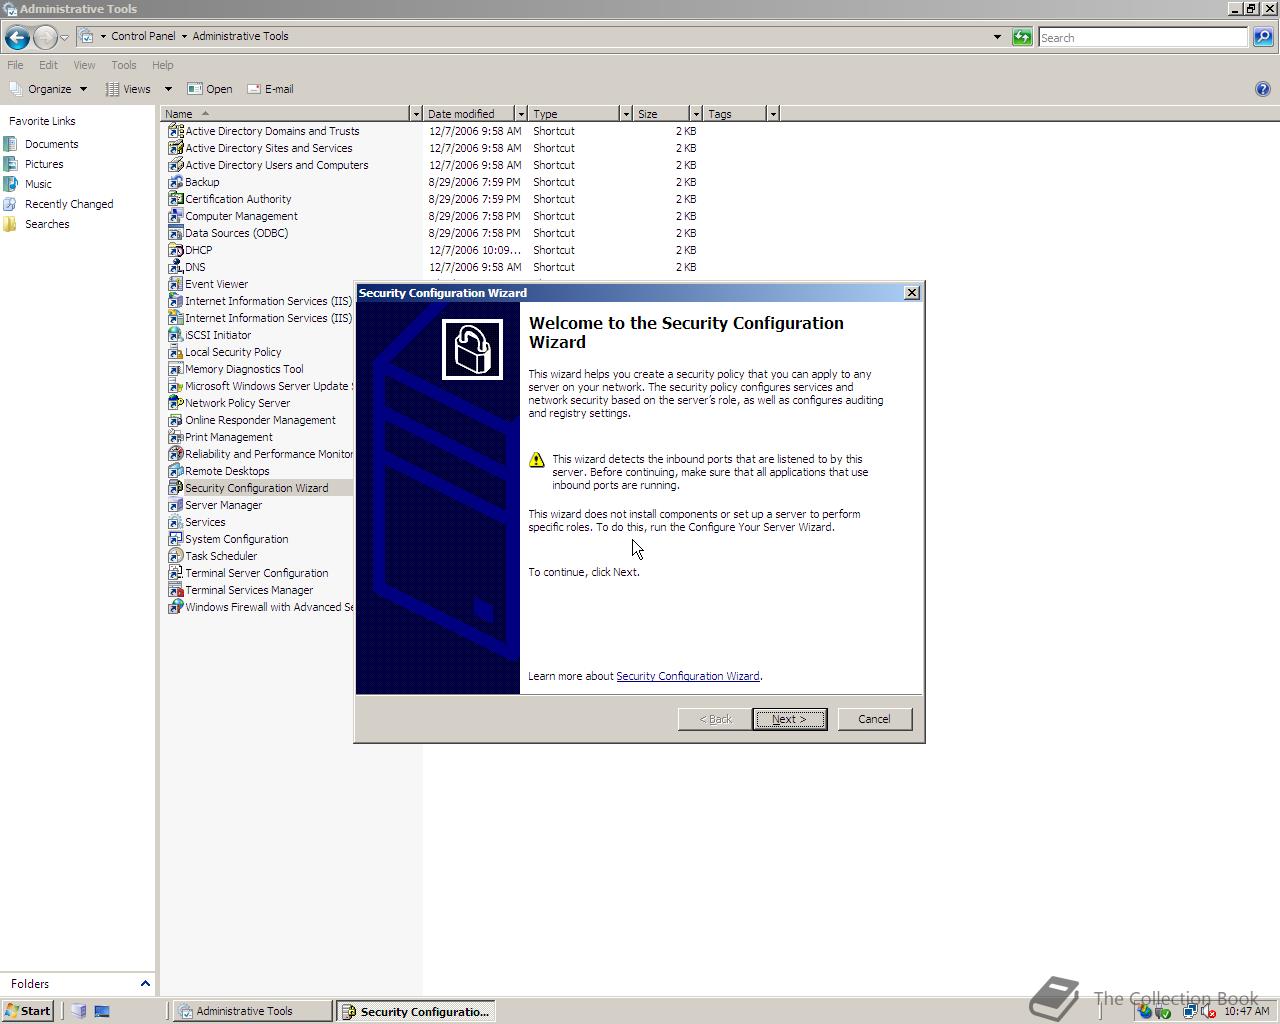
Task: Open the Searches favorite link
Action: click(47, 224)
